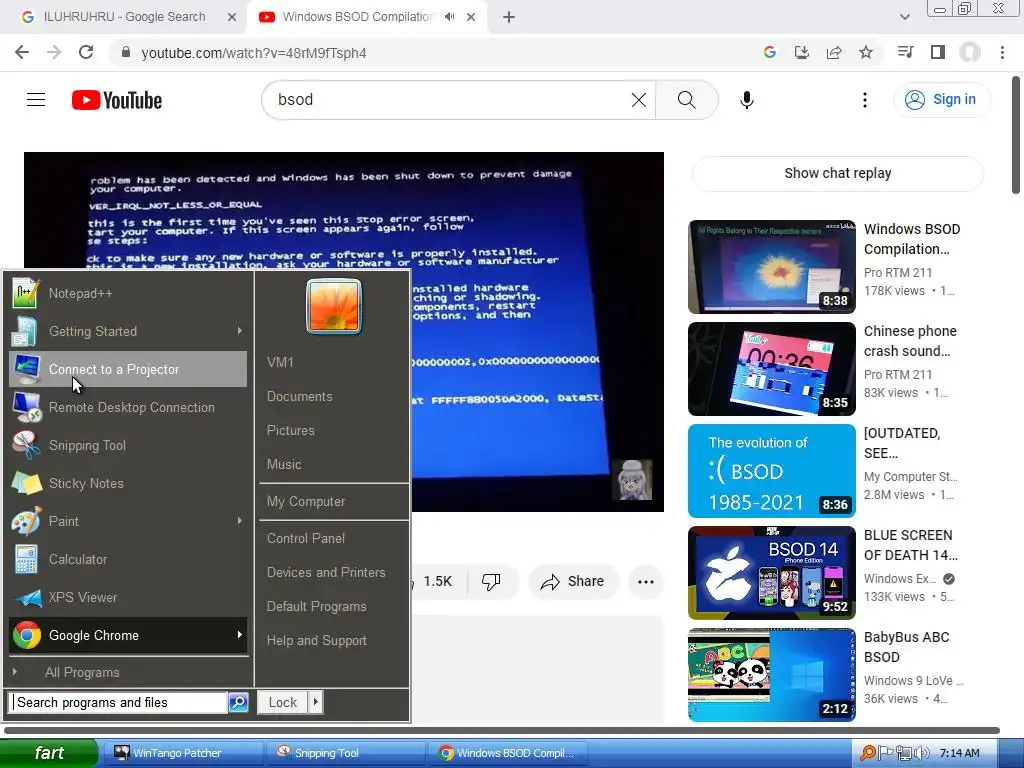Viewport: 1024px width, 768px height.
Task: Click the Sign in button
Action: 941,99
